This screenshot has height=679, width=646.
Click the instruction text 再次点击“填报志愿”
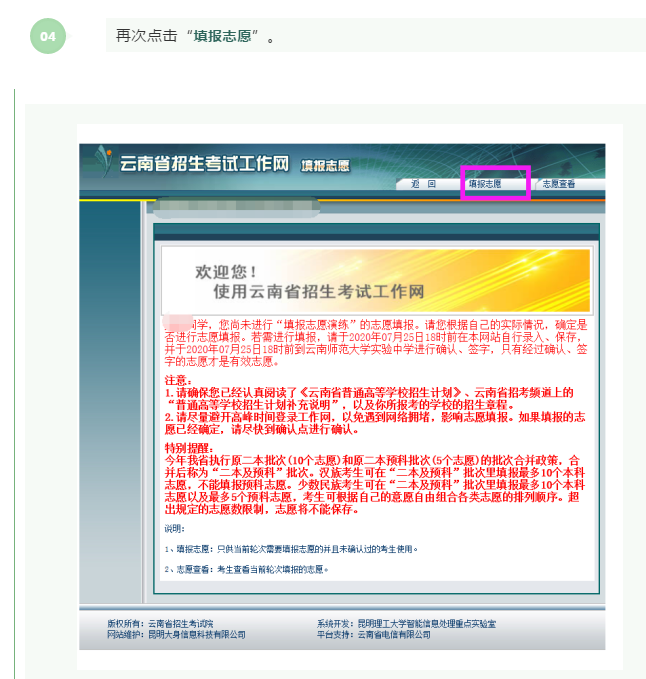pyautogui.click(x=195, y=36)
